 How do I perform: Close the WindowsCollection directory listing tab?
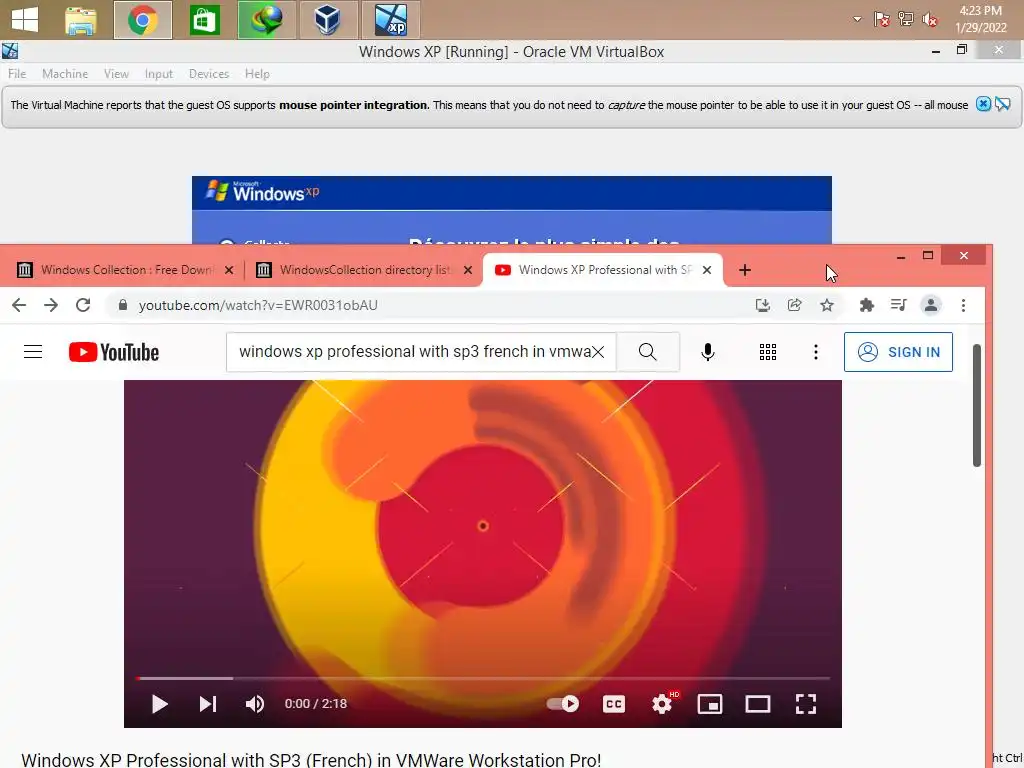click(x=468, y=270)
